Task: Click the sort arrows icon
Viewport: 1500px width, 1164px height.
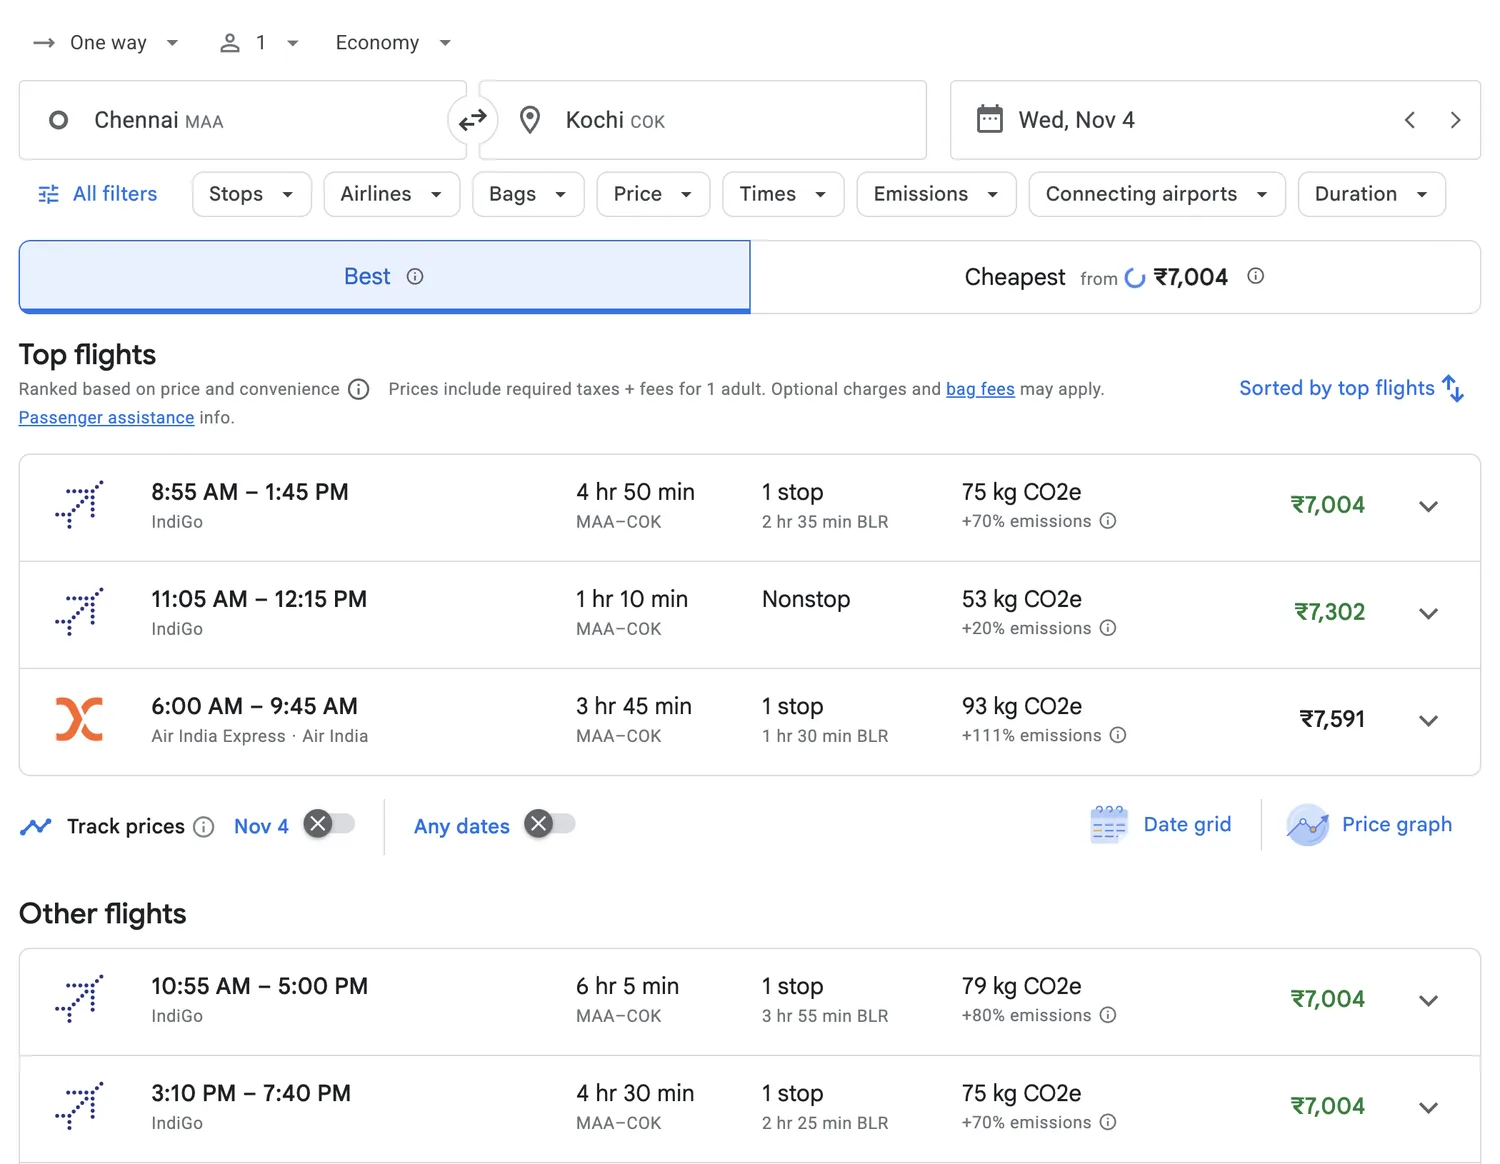Action: pos(1453,388)
